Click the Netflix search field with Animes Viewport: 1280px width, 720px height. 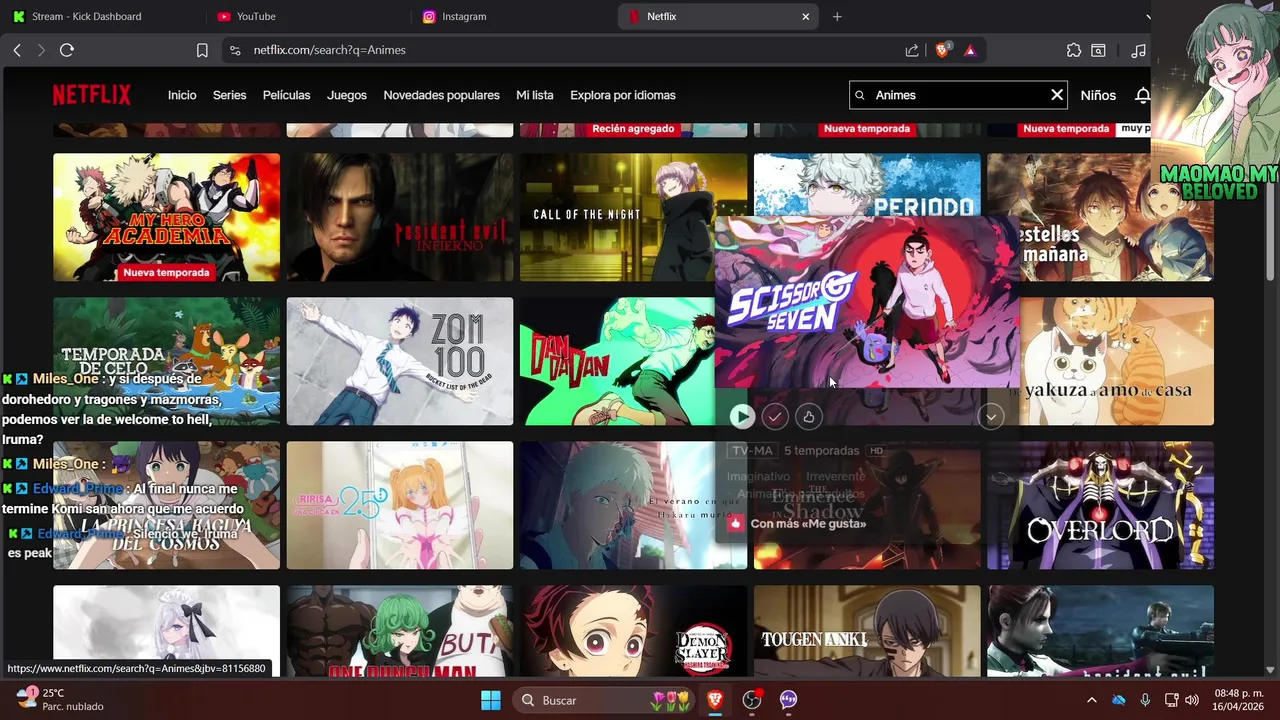click(x=958, y=95)
